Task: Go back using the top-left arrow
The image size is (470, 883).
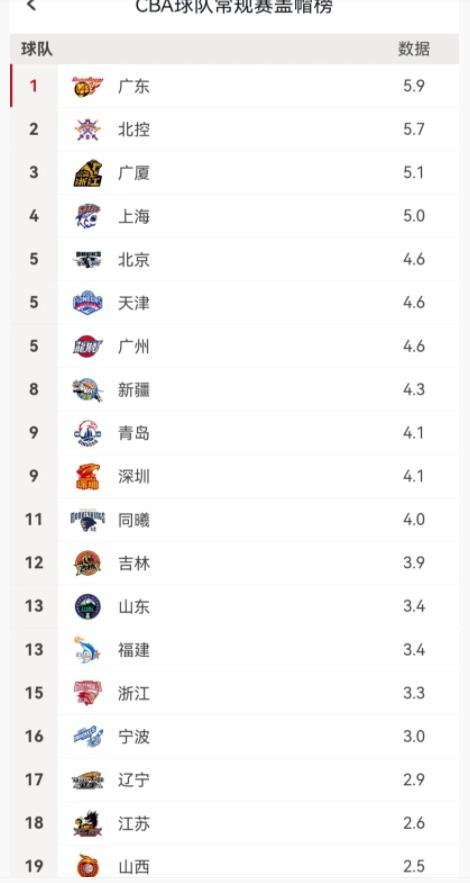Action: tap(32, 6)
